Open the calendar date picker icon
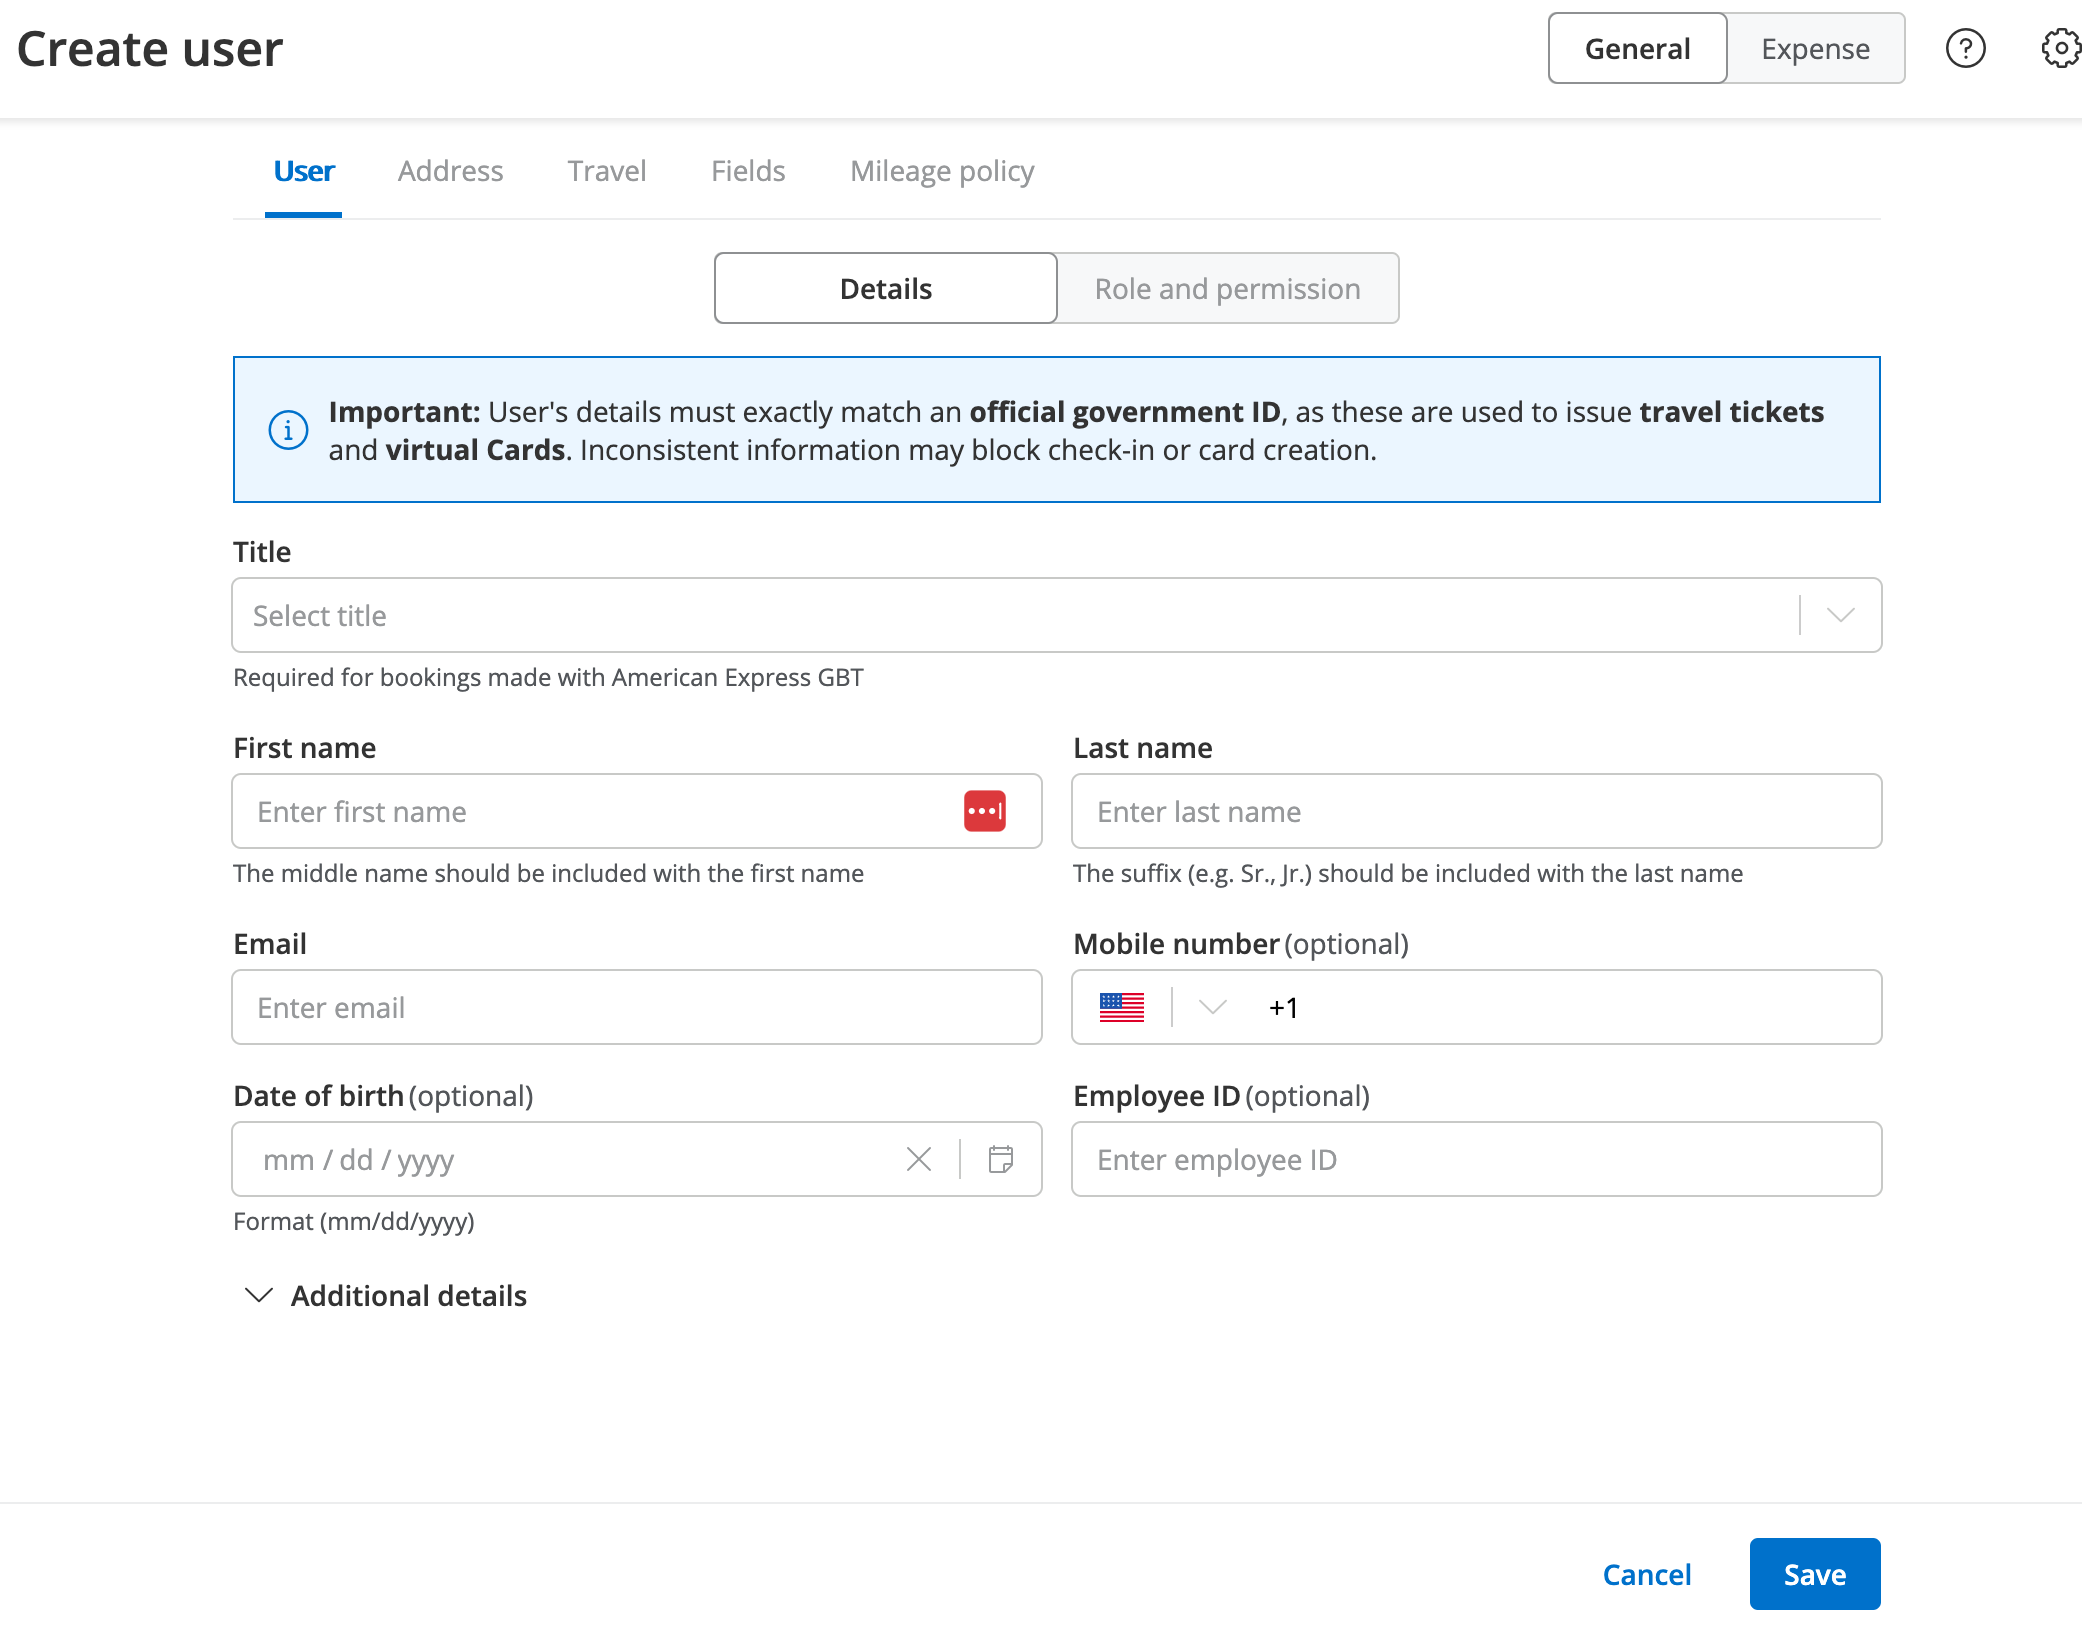 click(1000, 1159)
